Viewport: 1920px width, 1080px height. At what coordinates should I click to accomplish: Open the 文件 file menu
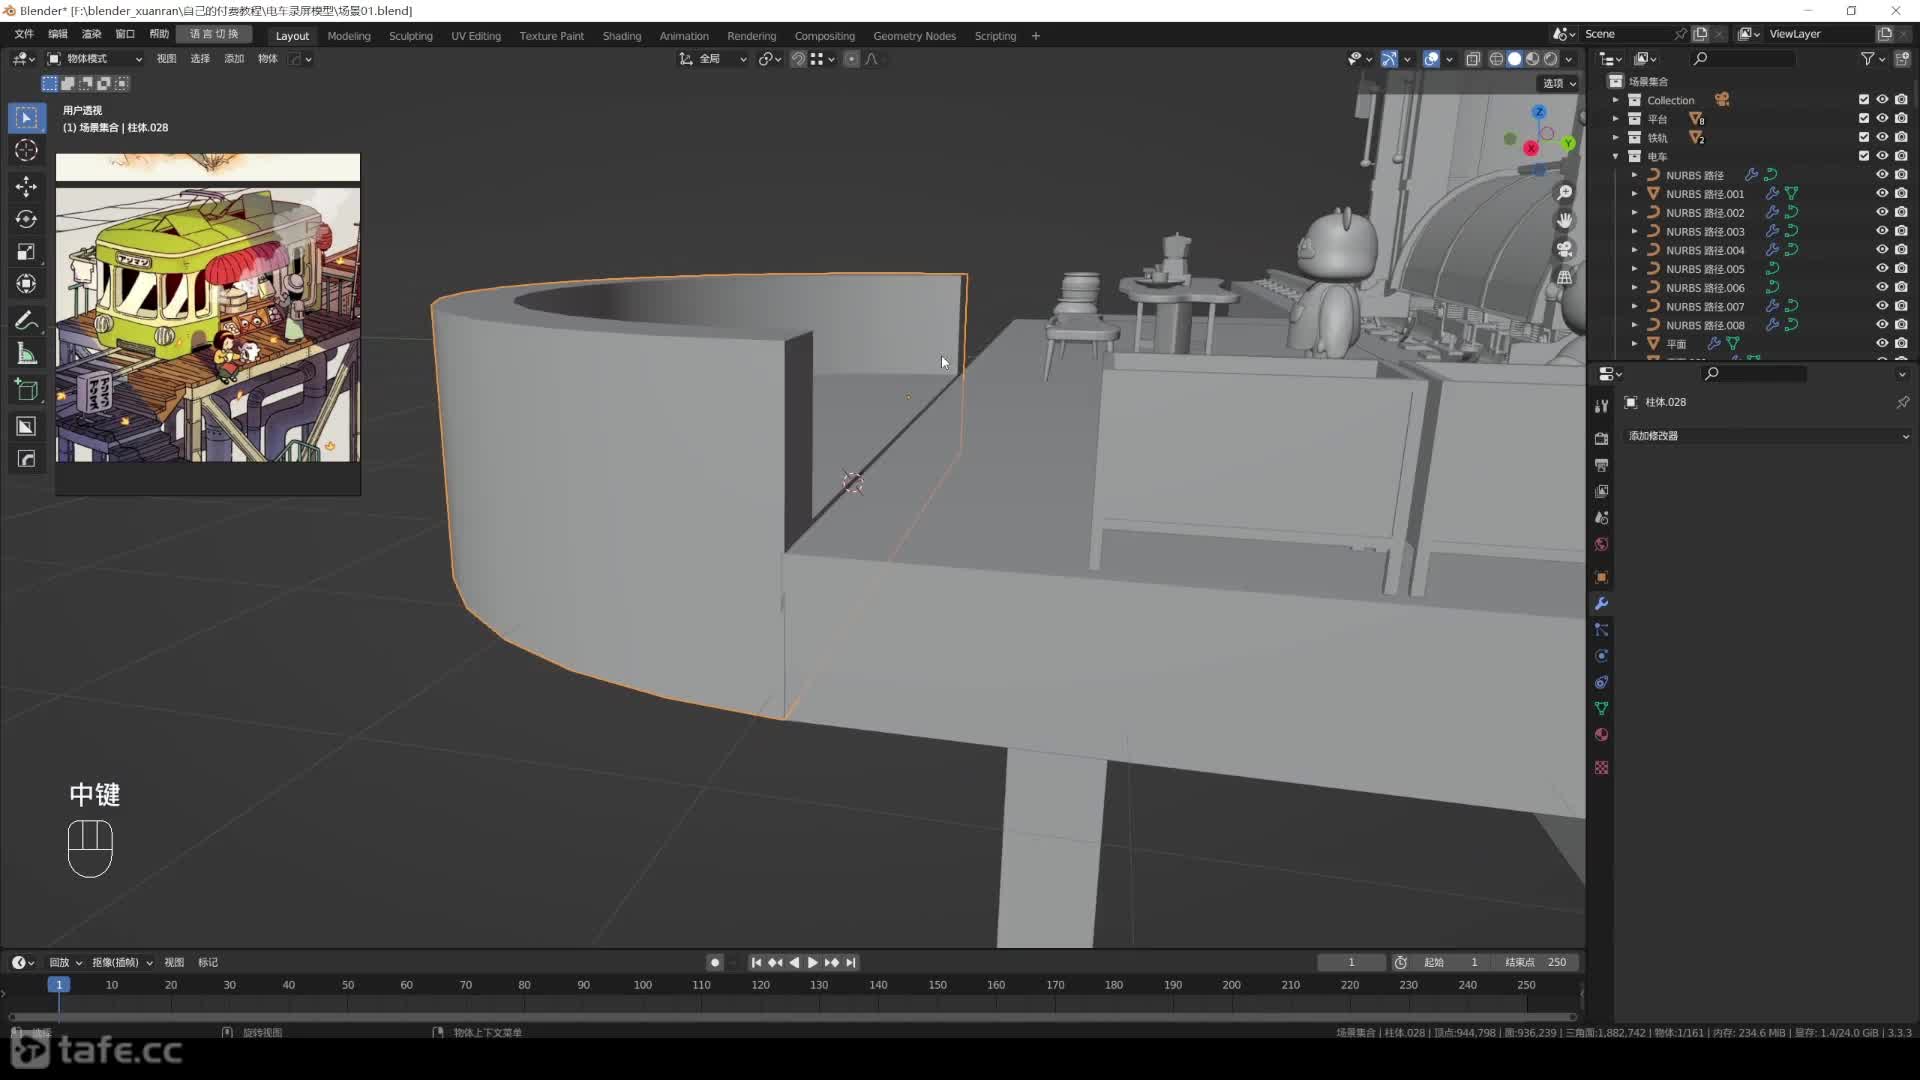click(x=25, y=35)
